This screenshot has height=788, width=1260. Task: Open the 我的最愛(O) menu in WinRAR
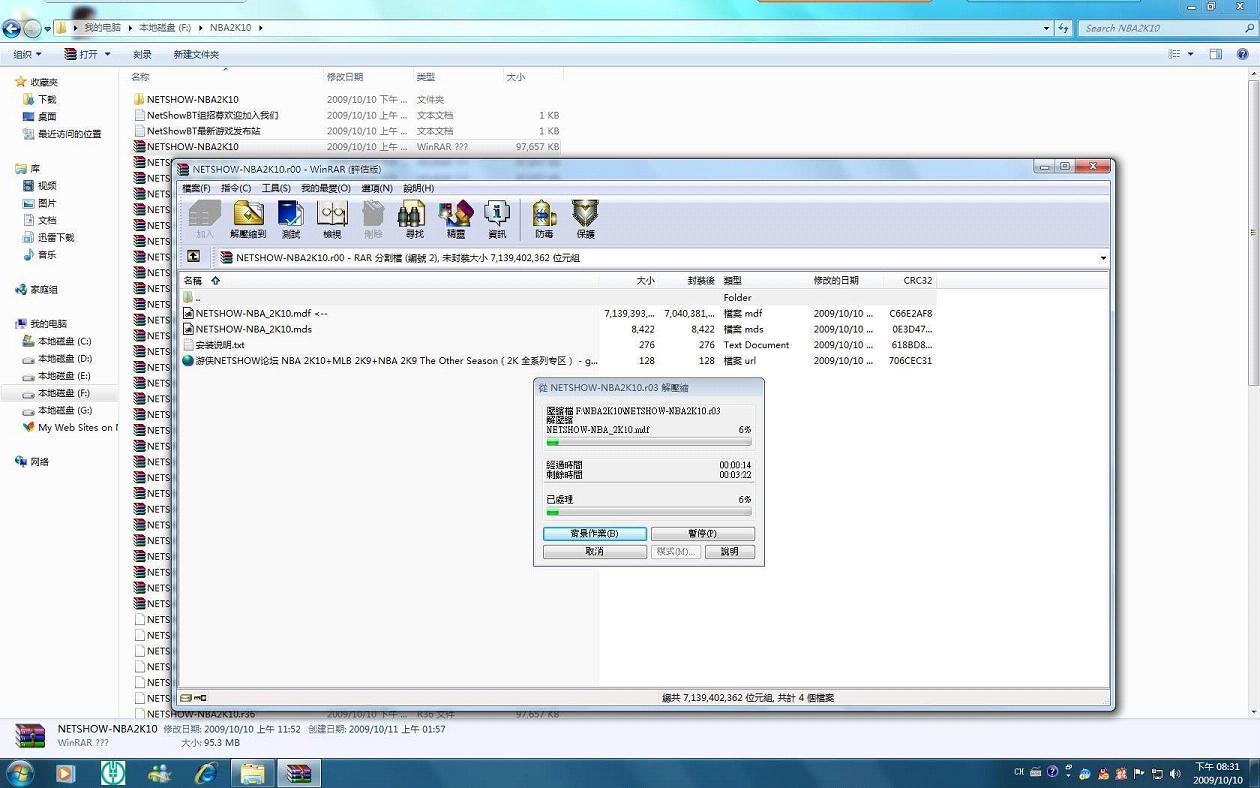(x=326, y=188)
